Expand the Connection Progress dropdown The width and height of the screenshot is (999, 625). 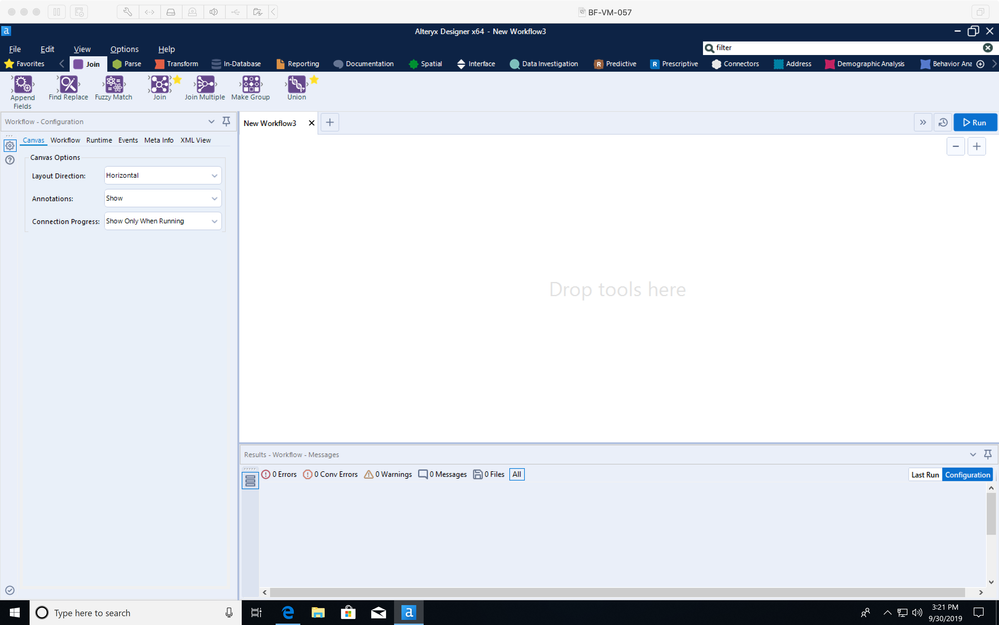click(x=214, y=222)
